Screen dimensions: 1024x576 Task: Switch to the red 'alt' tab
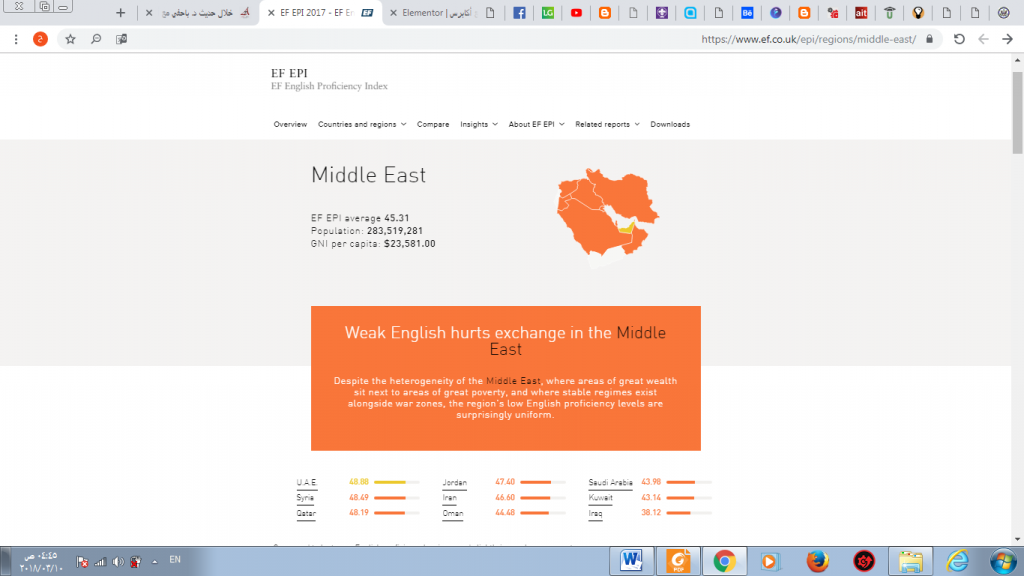pyautogui.click(x=861, y=12)
